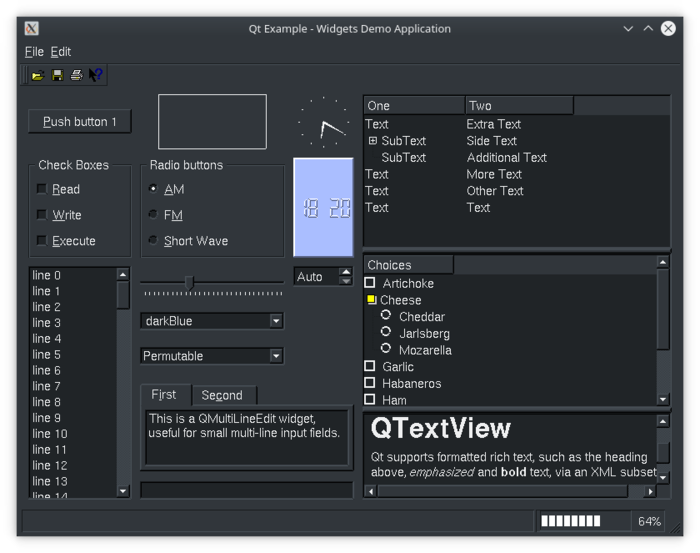Click the LCD number display showing 18 20
The width and height of the screenshot is (700, 553).
pos(324,208)
